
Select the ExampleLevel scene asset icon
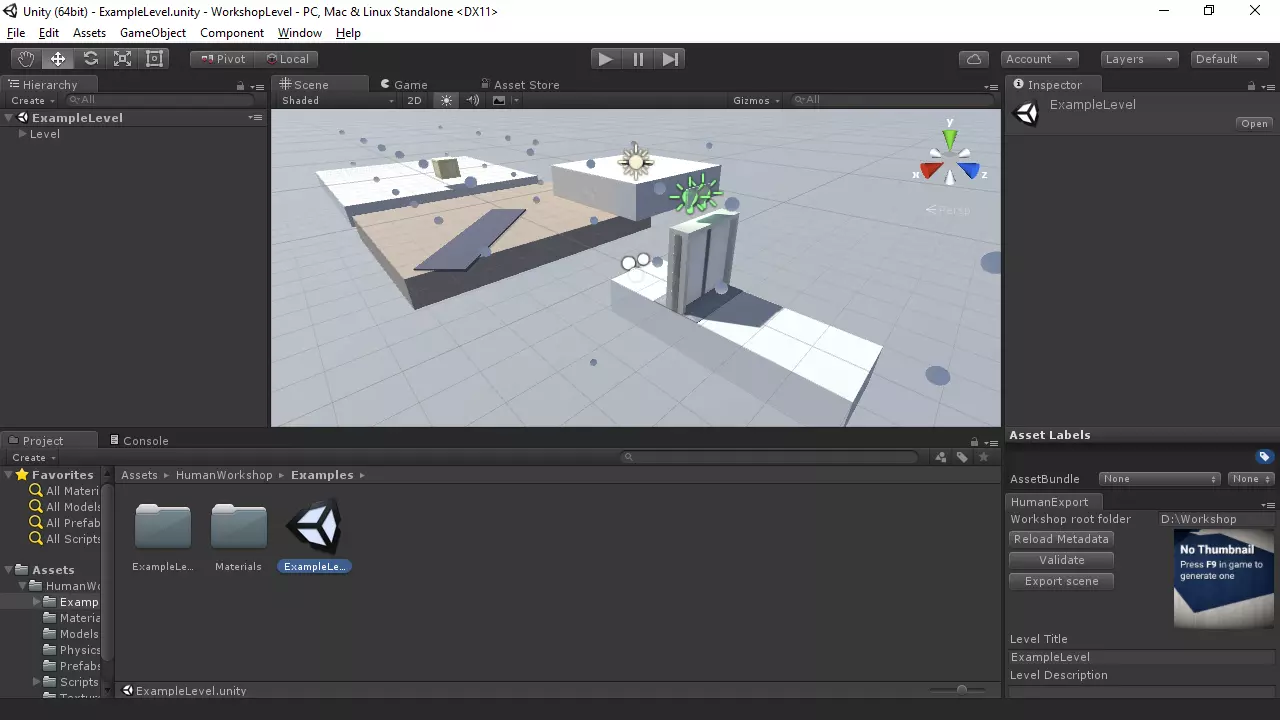[x=314, y=526]
